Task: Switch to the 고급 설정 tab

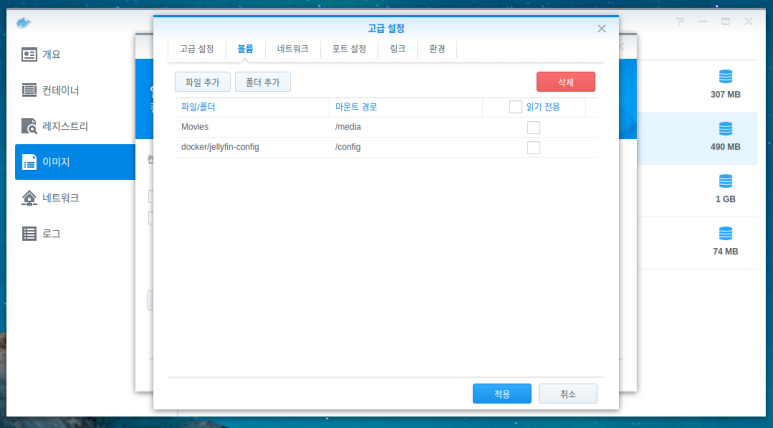Action: [197, 49]
